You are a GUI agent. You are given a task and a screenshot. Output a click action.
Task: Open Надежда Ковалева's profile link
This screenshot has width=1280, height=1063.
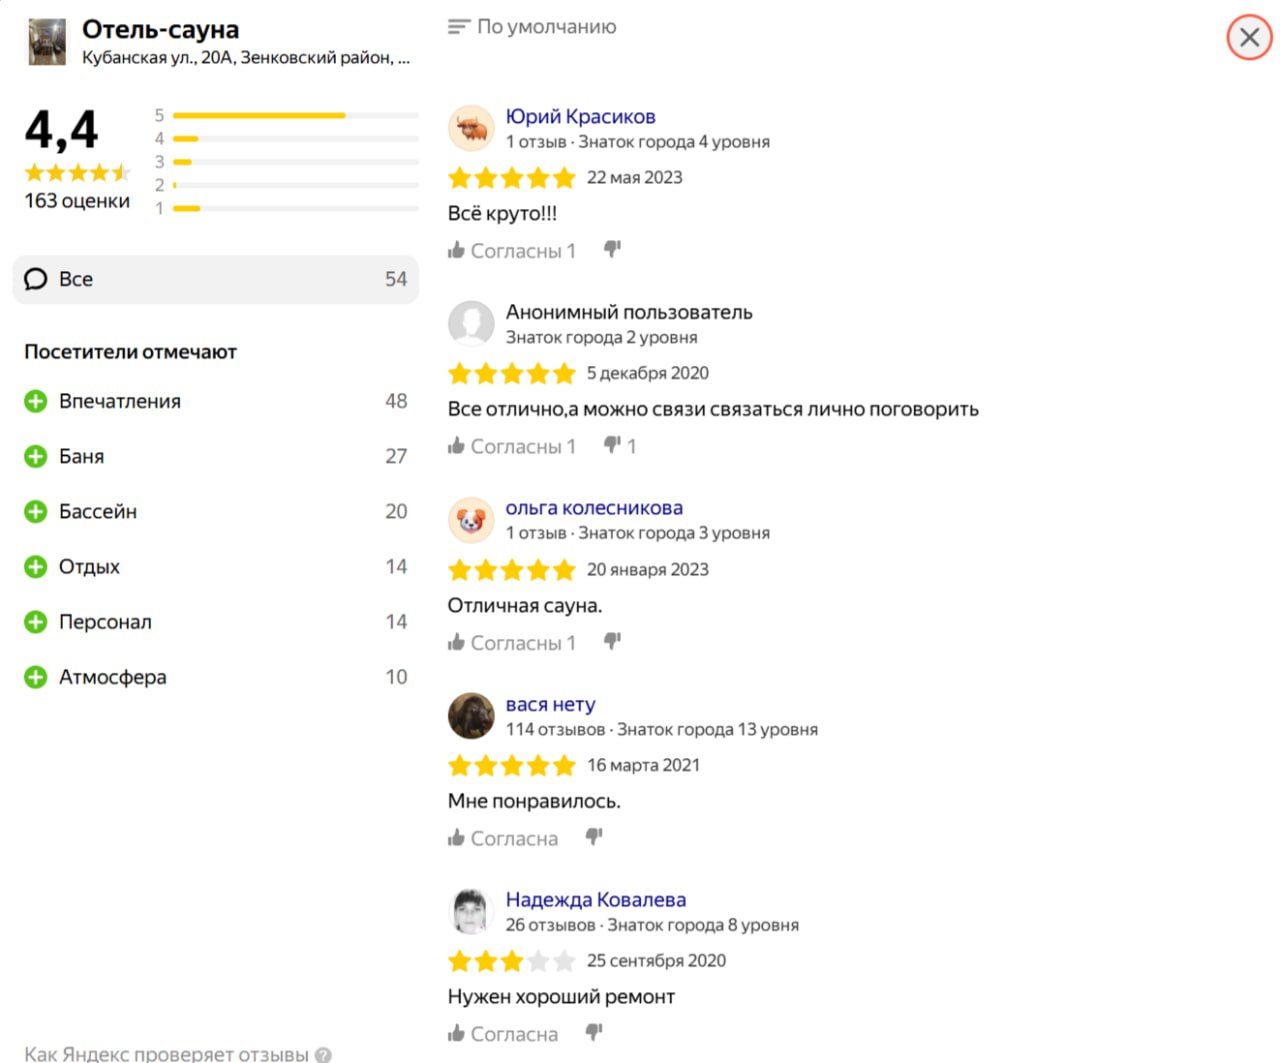tap(595, 900)
